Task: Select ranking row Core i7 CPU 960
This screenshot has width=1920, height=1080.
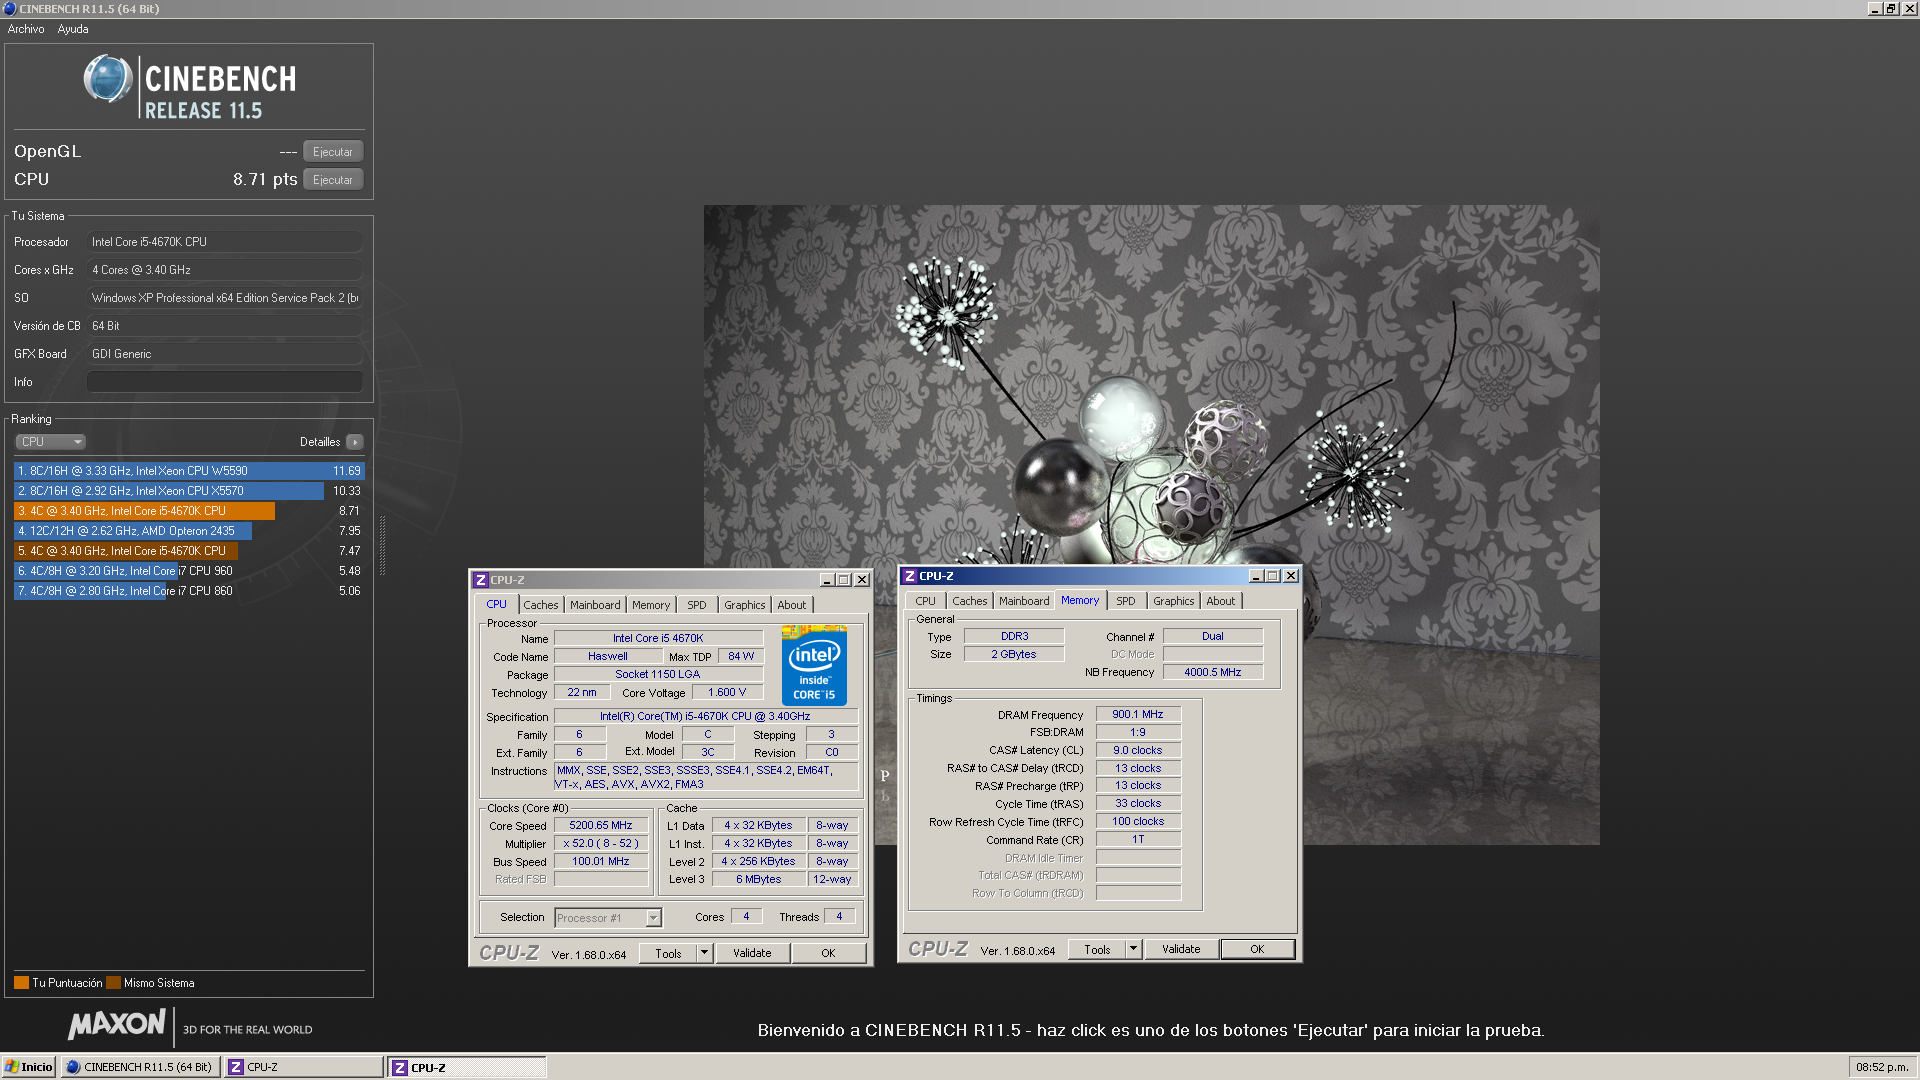Action: pyautogui.click(x=189, y=571)
